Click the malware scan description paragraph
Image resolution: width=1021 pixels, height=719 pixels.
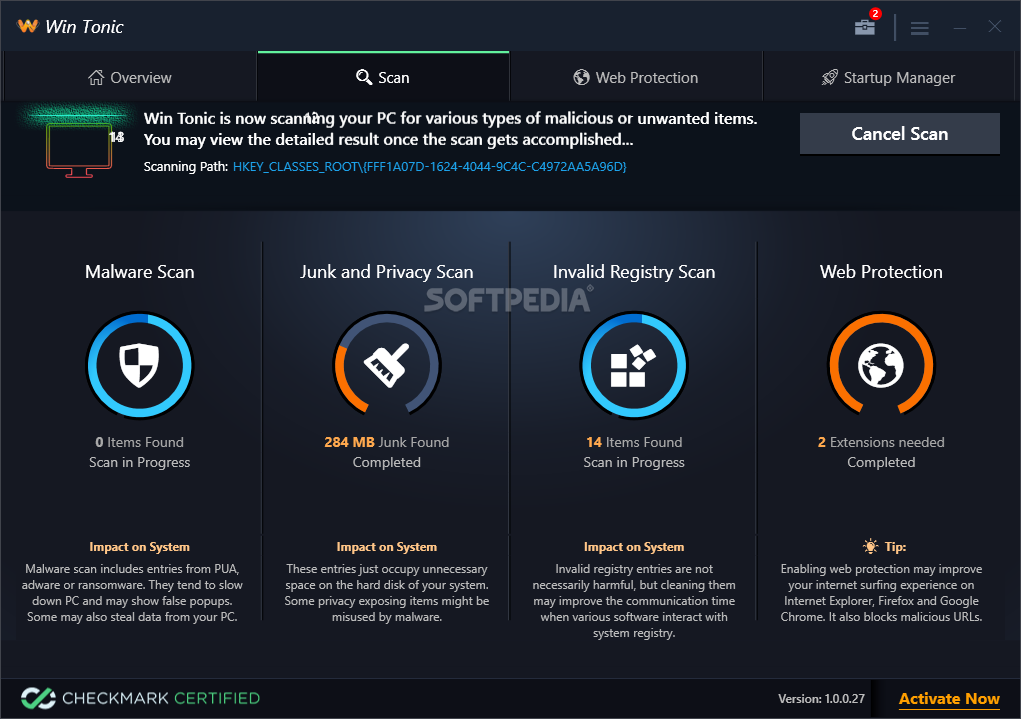132,593
